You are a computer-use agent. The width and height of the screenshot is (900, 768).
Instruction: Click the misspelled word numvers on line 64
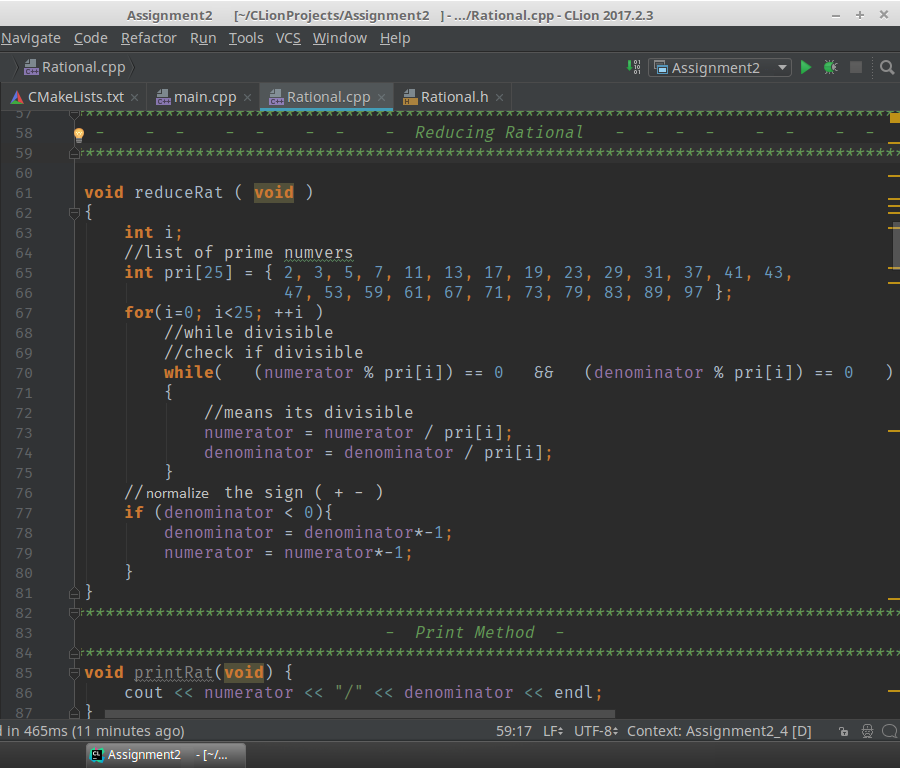(319, 253)
